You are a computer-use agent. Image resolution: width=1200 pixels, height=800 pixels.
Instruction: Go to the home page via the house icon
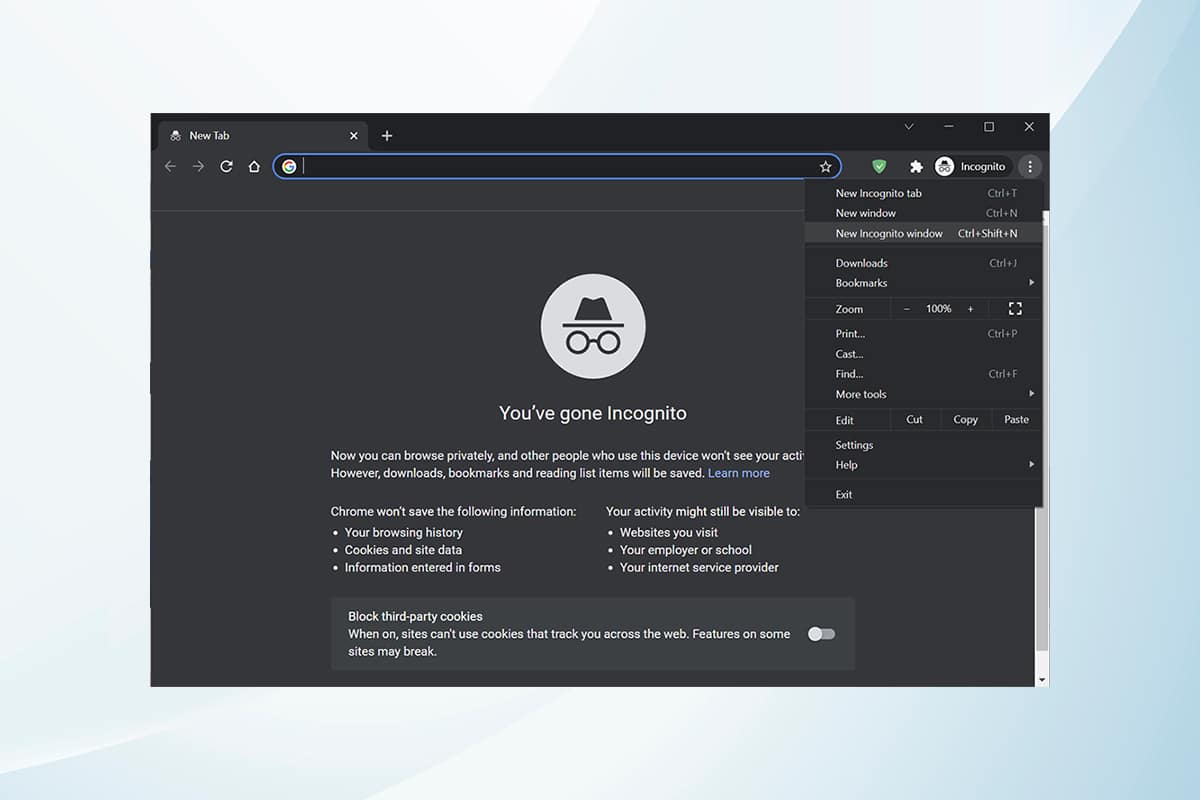pos(254,166)
